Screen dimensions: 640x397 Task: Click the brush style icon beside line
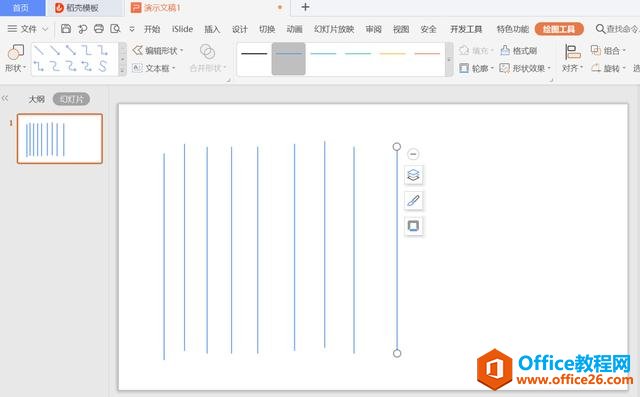[413, 200]
